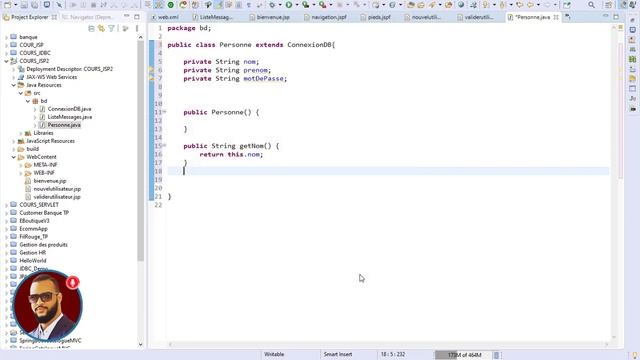The width and height of the screenshot is (640, 360).
Task: Open the Navigator view tab
Action: pos(88,17)
